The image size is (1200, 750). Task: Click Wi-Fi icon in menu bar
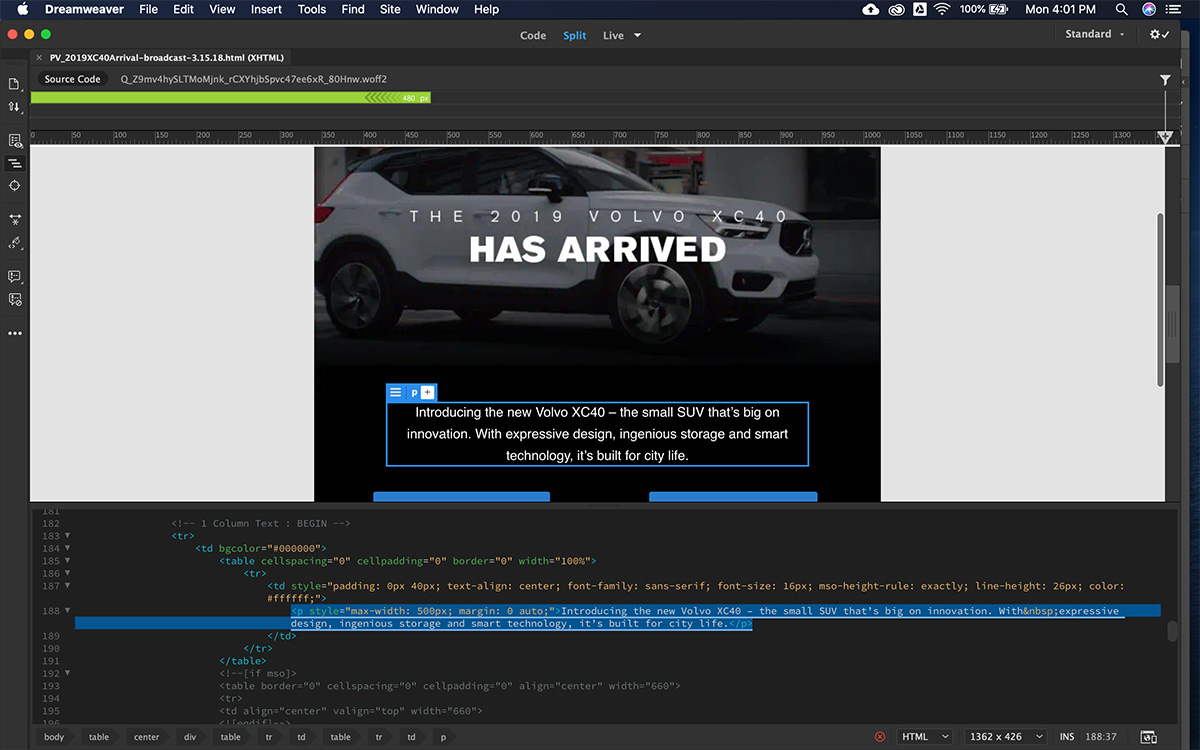point(941,9)
